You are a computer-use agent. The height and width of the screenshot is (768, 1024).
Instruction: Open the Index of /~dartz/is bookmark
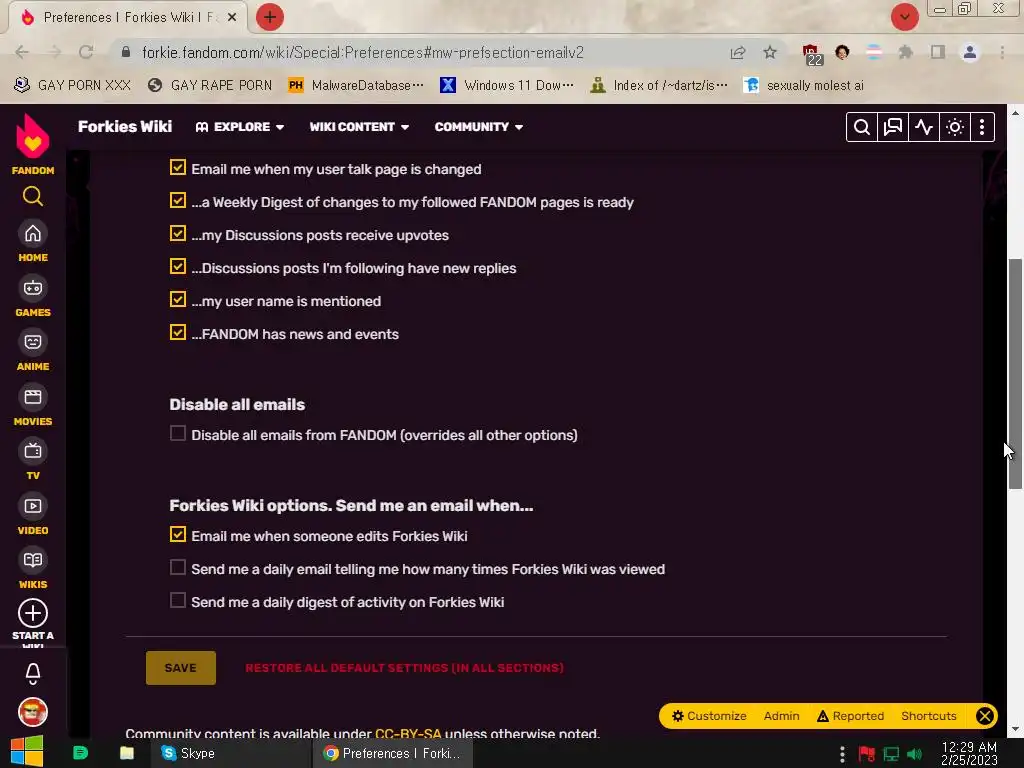[x=659, y=86]
